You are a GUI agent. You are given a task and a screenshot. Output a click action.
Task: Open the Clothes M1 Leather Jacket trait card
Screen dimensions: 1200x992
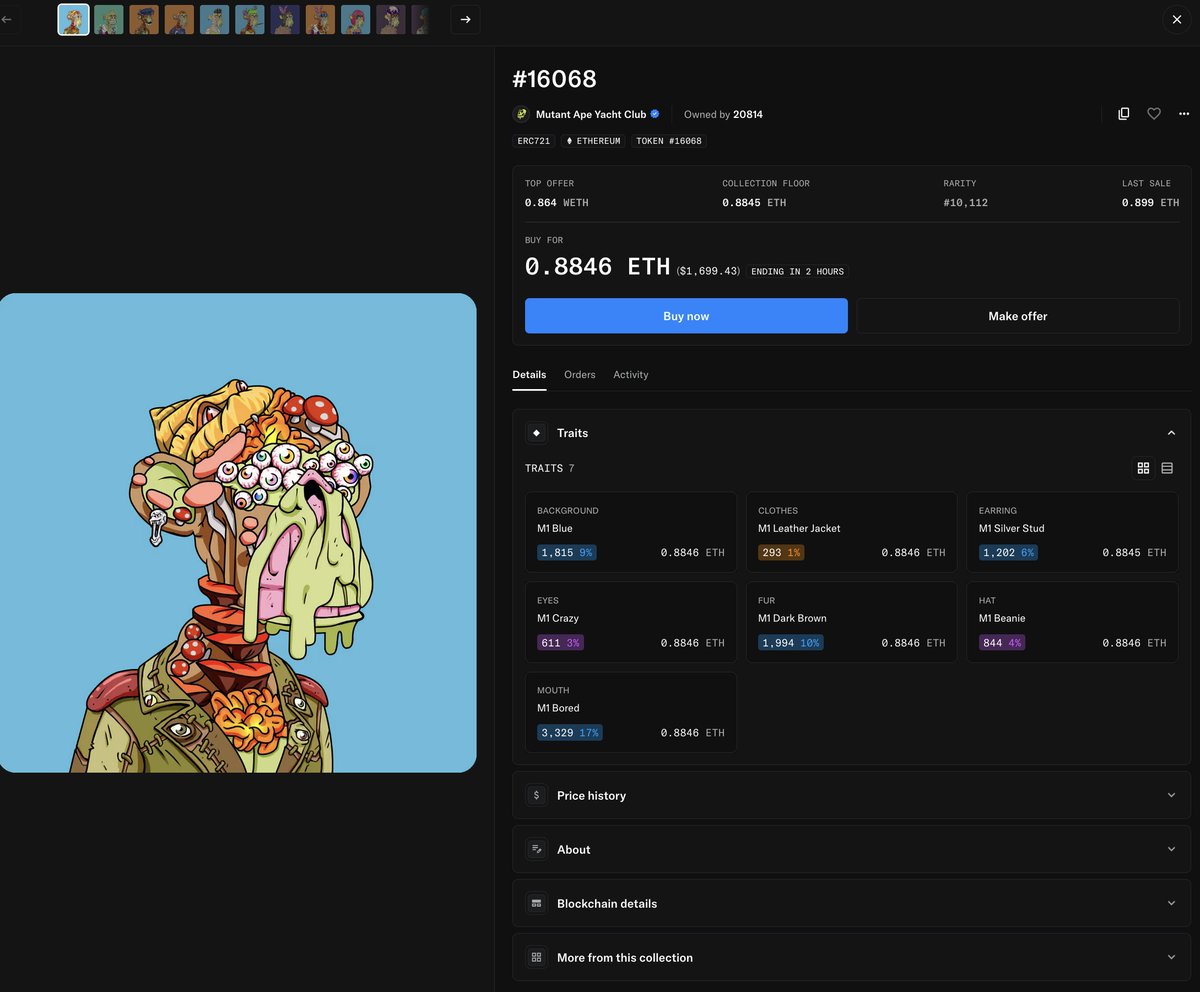point(852,532)
